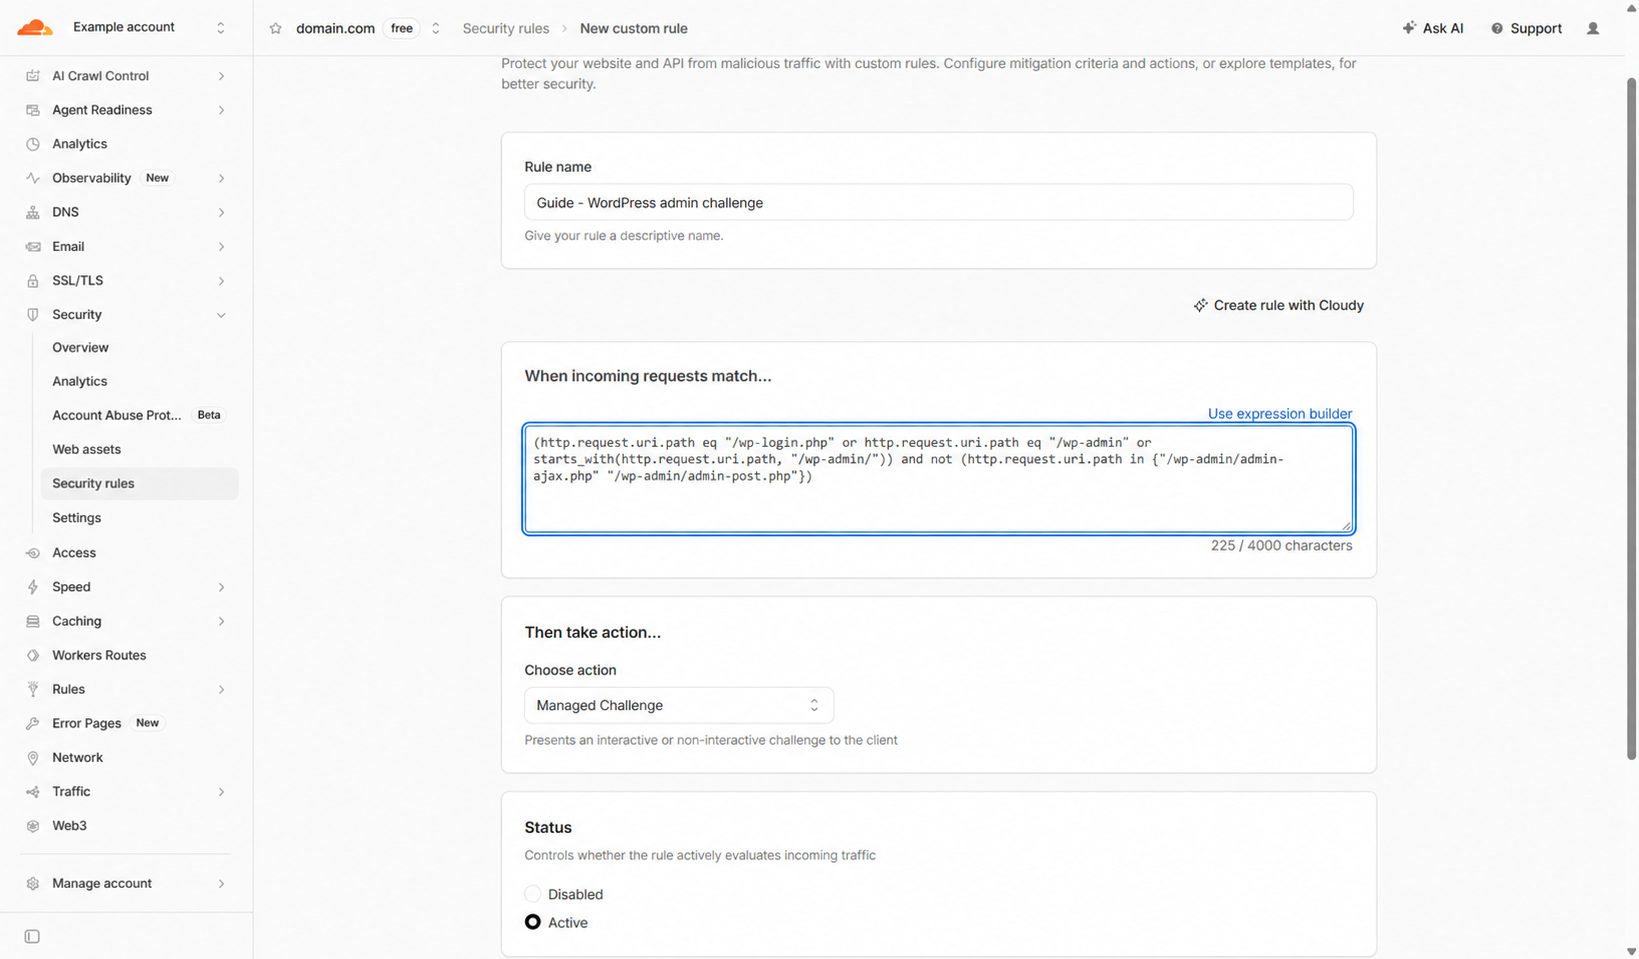The image size is (1639, 959).
Task: Star domain.com as favorite
Action: [276, 28]
